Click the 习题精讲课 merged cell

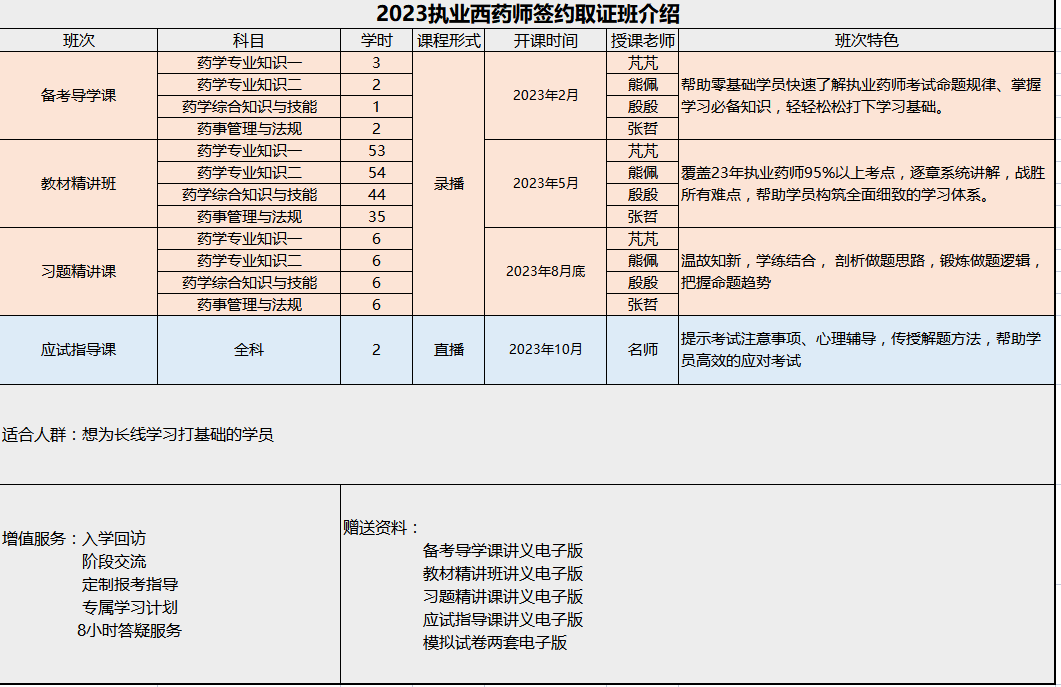coord(79,272)
